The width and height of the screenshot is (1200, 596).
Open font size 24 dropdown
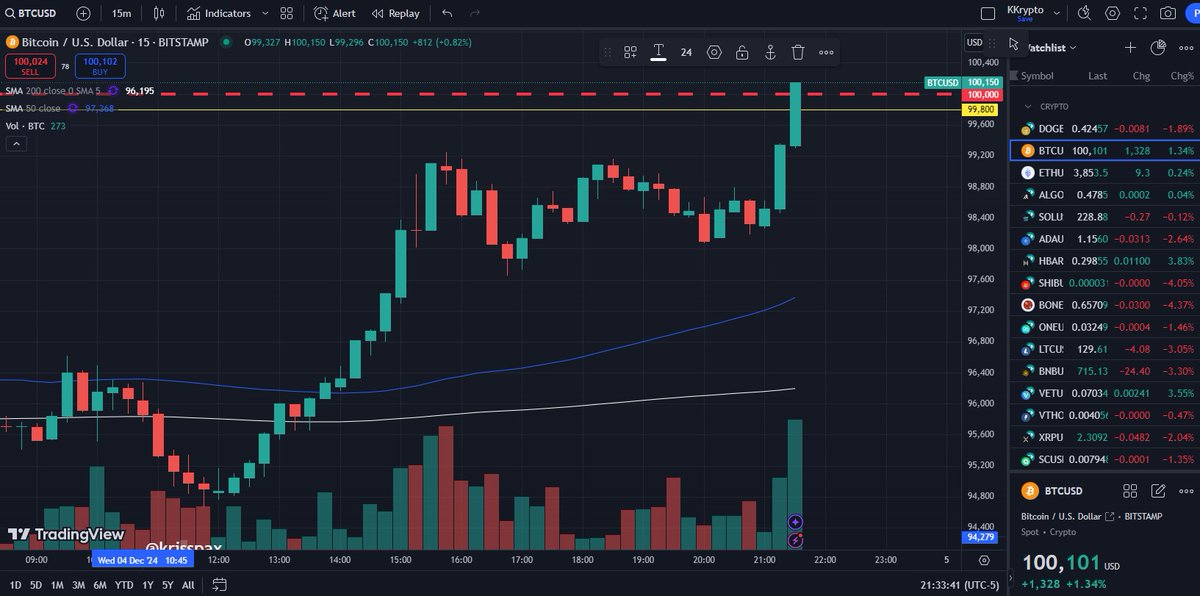pyautogui.click(x=686, y=52)
